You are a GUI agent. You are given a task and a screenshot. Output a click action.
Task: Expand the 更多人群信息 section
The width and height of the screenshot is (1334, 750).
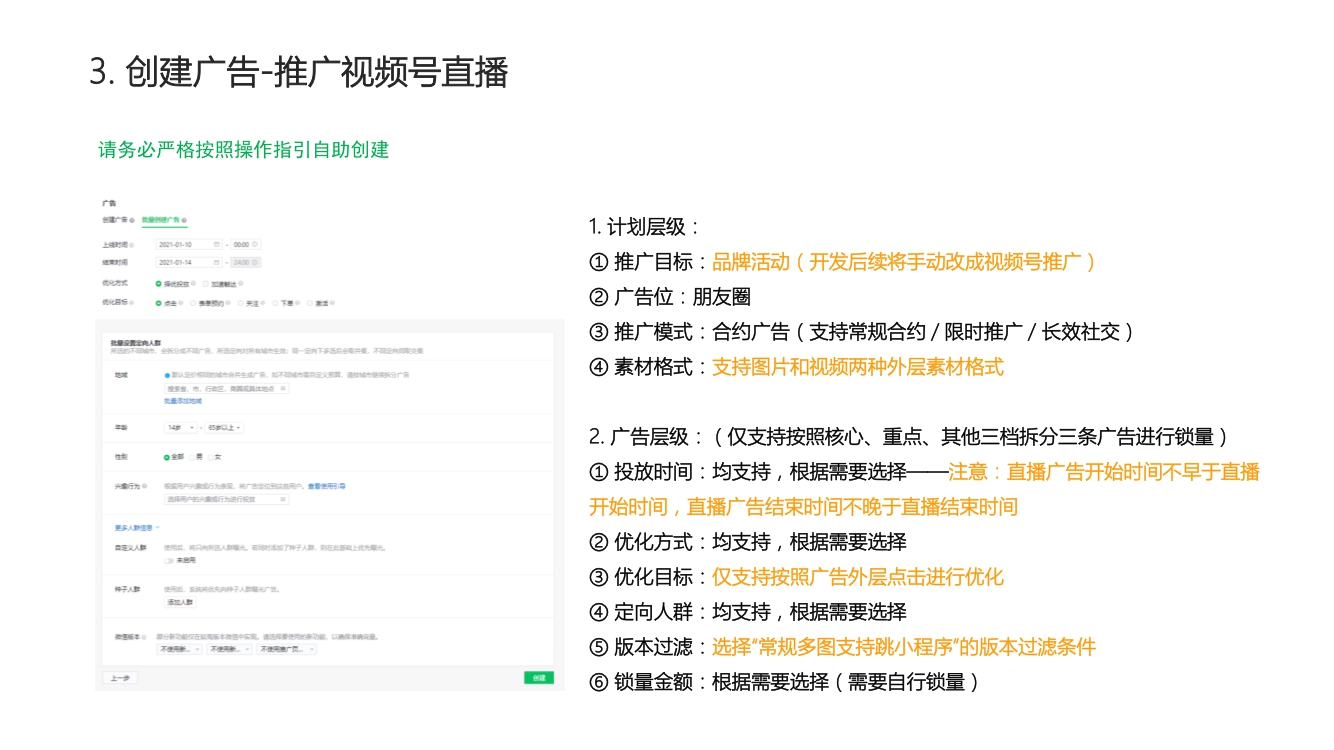pos(137,526)
